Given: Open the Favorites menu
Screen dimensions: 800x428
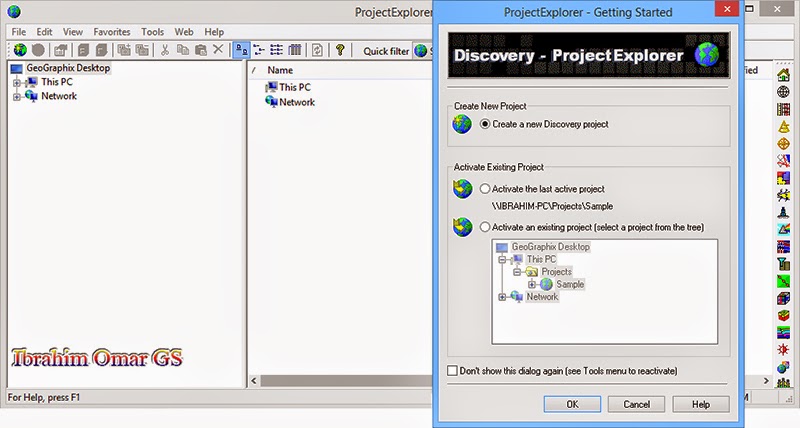Looking at the screenshot, I should click(x=112, y=32).
